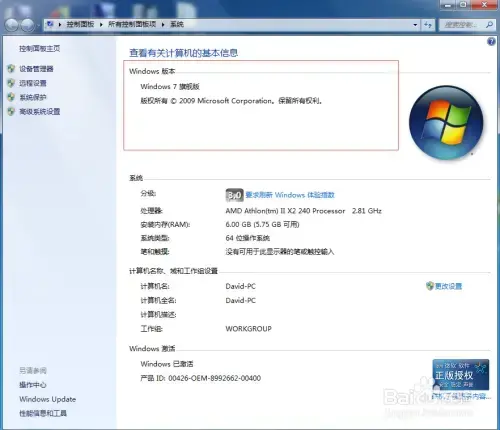Click the 3.0 experience index score badge
The height and width of the screenshot is (430, 500).
coord(234,195)
